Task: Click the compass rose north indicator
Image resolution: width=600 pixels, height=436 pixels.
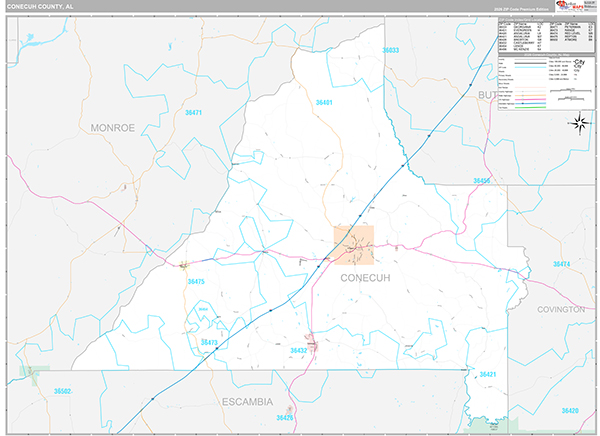Action: (x=580, y=123)
